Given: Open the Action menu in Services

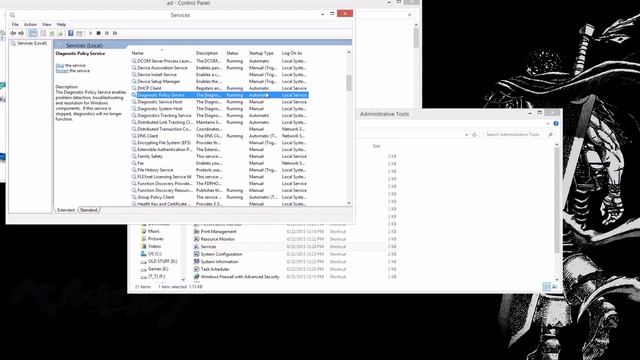Looking at the screenshot, I should pyautogui.click(x=30, y=24).
